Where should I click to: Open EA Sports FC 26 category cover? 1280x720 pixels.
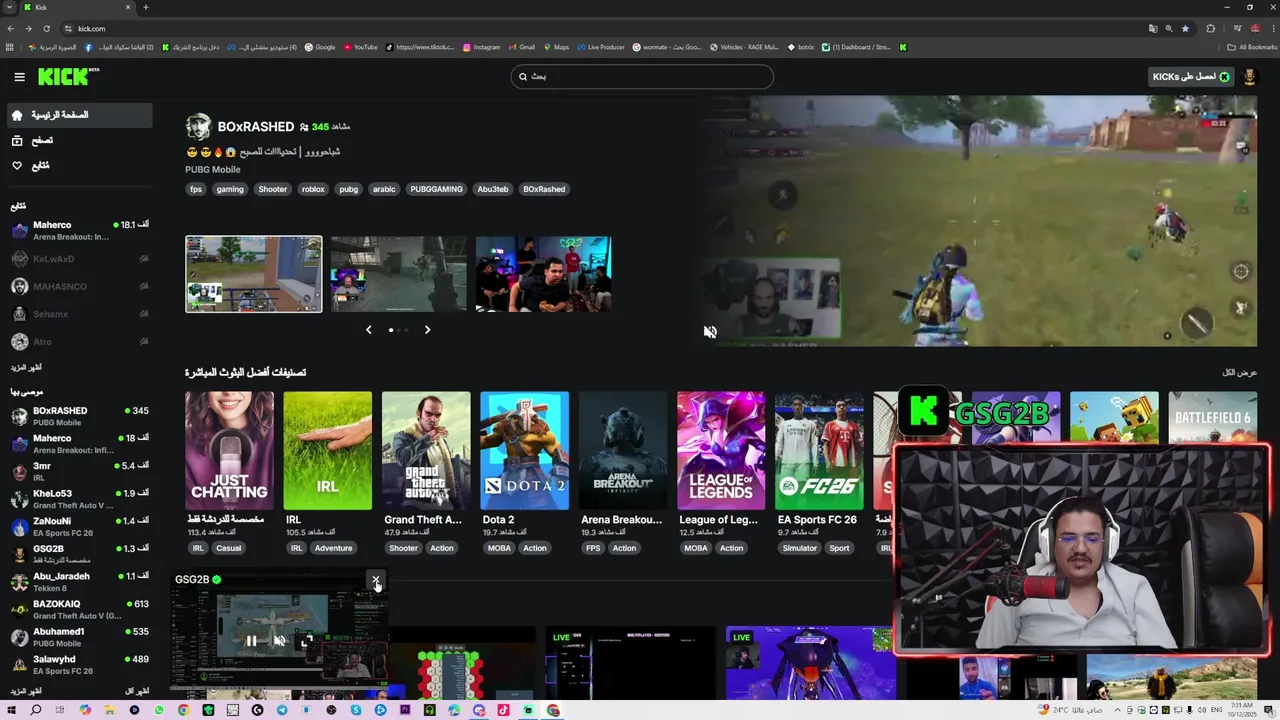(819, 450)
